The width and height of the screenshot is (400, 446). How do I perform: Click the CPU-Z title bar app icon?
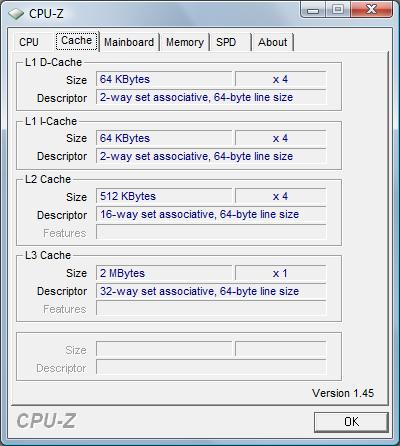point(16,14)
